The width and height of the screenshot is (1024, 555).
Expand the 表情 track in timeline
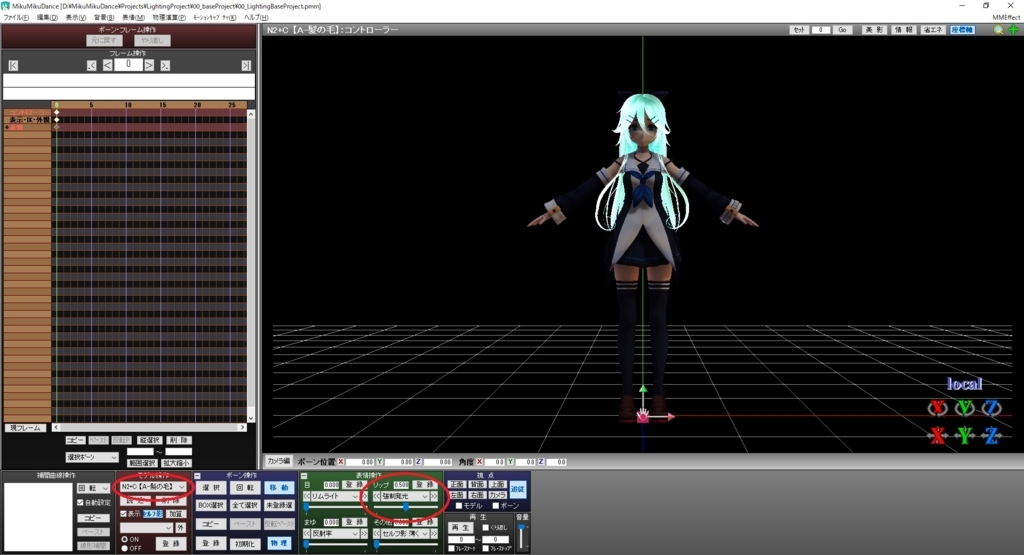[x=7, y=127]
